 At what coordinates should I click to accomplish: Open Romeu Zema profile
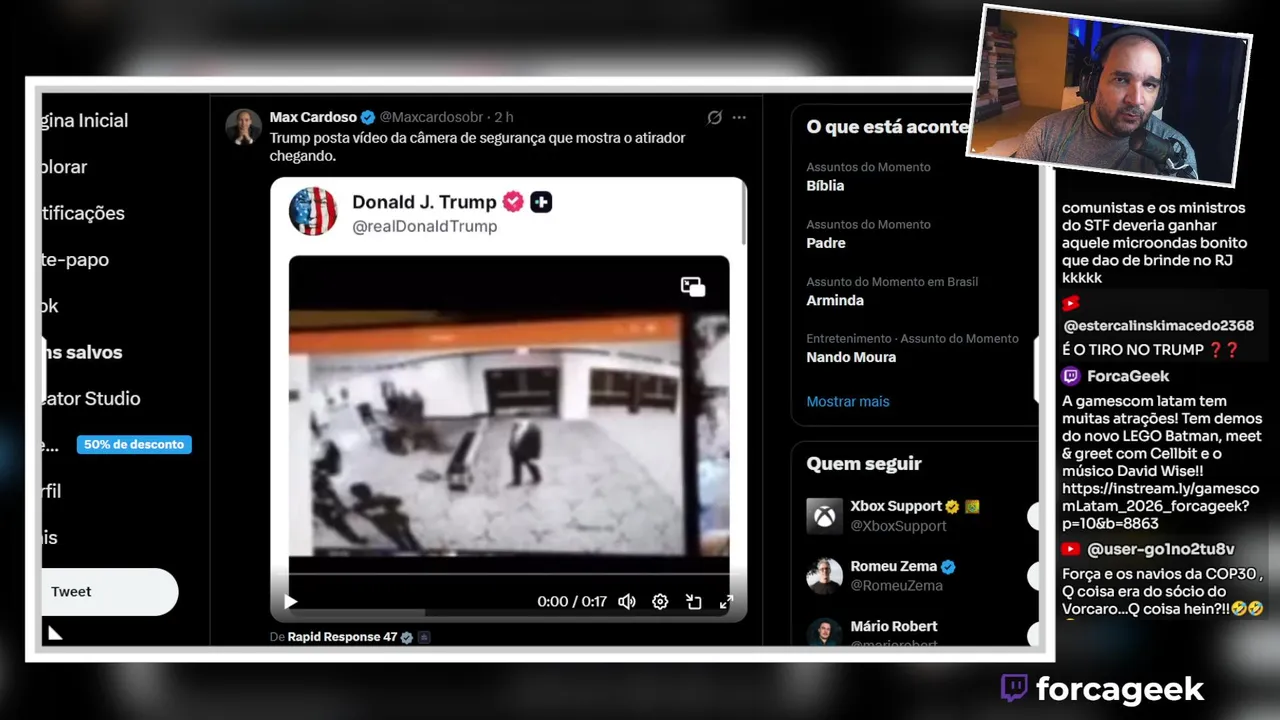pos(894,566)
